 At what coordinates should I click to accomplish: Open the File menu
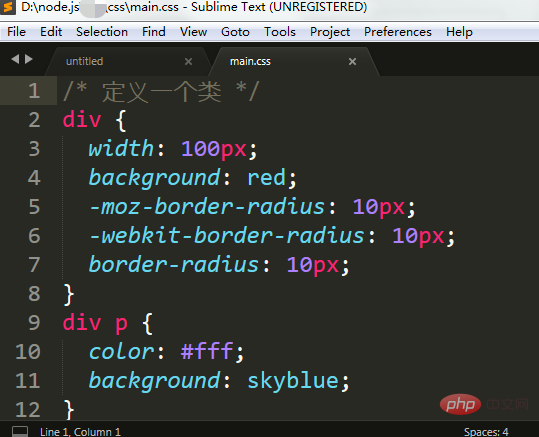click(16, 32)
